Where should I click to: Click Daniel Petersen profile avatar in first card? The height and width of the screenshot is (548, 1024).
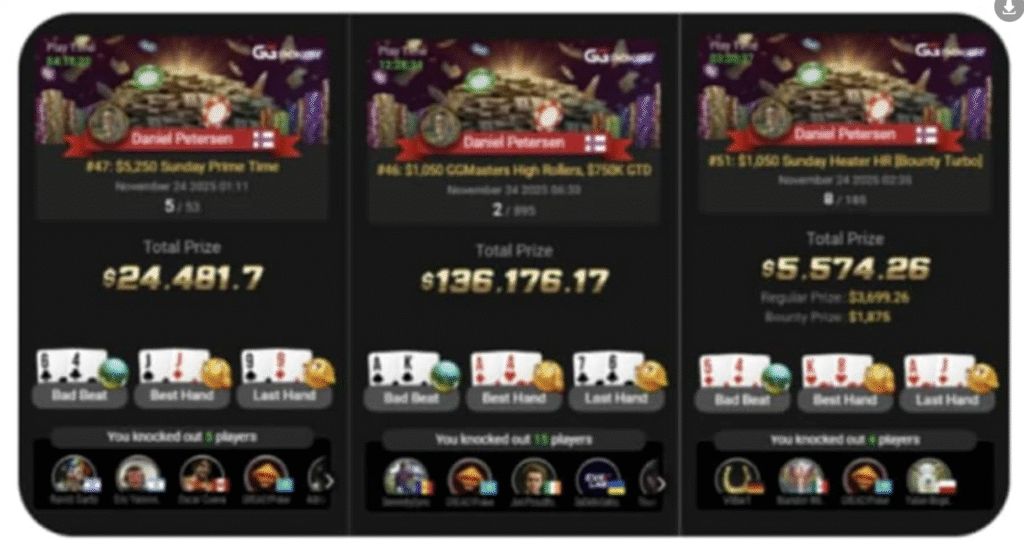[108, 123]
